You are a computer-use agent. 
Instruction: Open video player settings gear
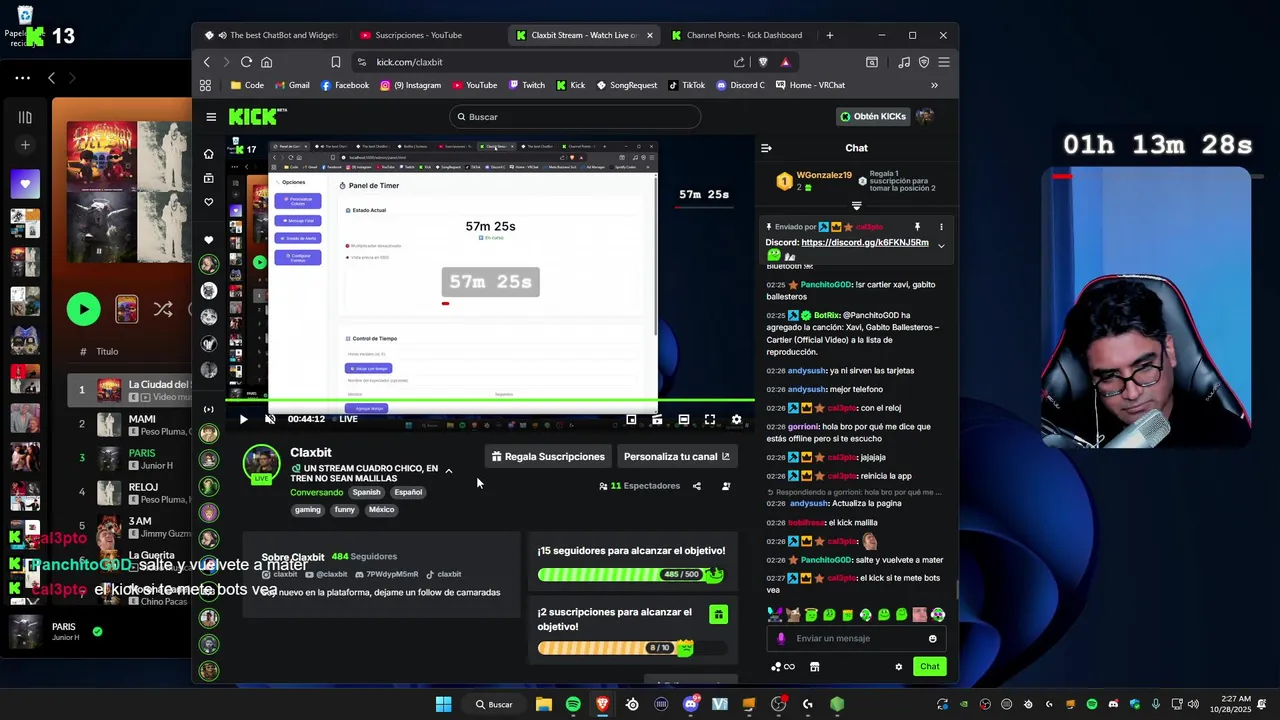pyautogui.click(x=737, y=420)
